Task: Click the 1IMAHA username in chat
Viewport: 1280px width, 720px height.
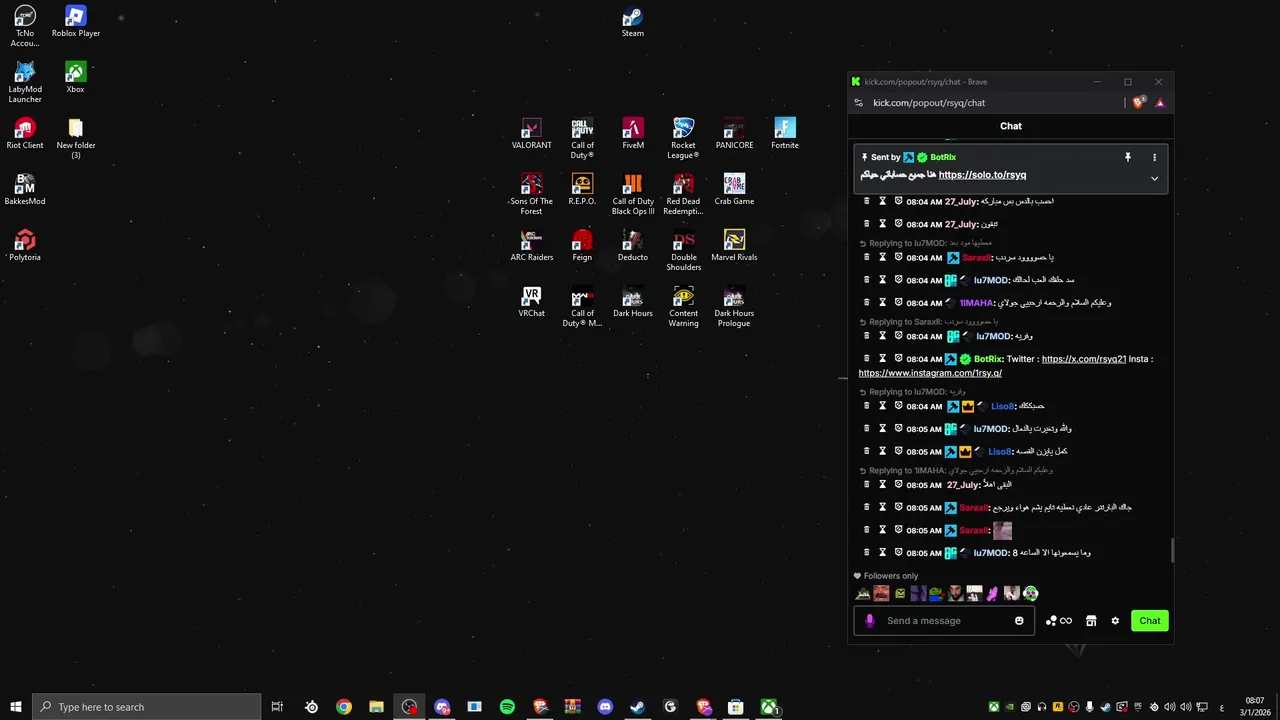Action: [977, 303]
